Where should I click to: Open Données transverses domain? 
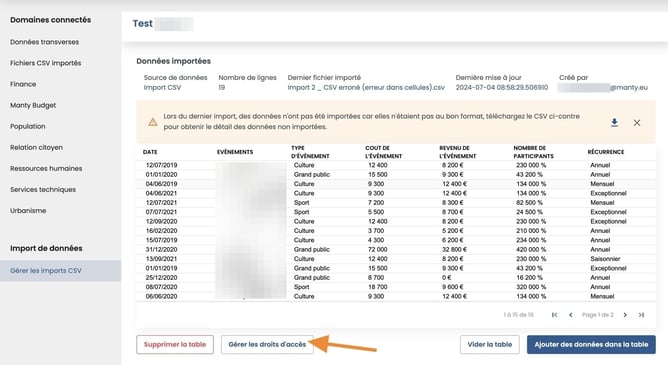click(44, 42)
